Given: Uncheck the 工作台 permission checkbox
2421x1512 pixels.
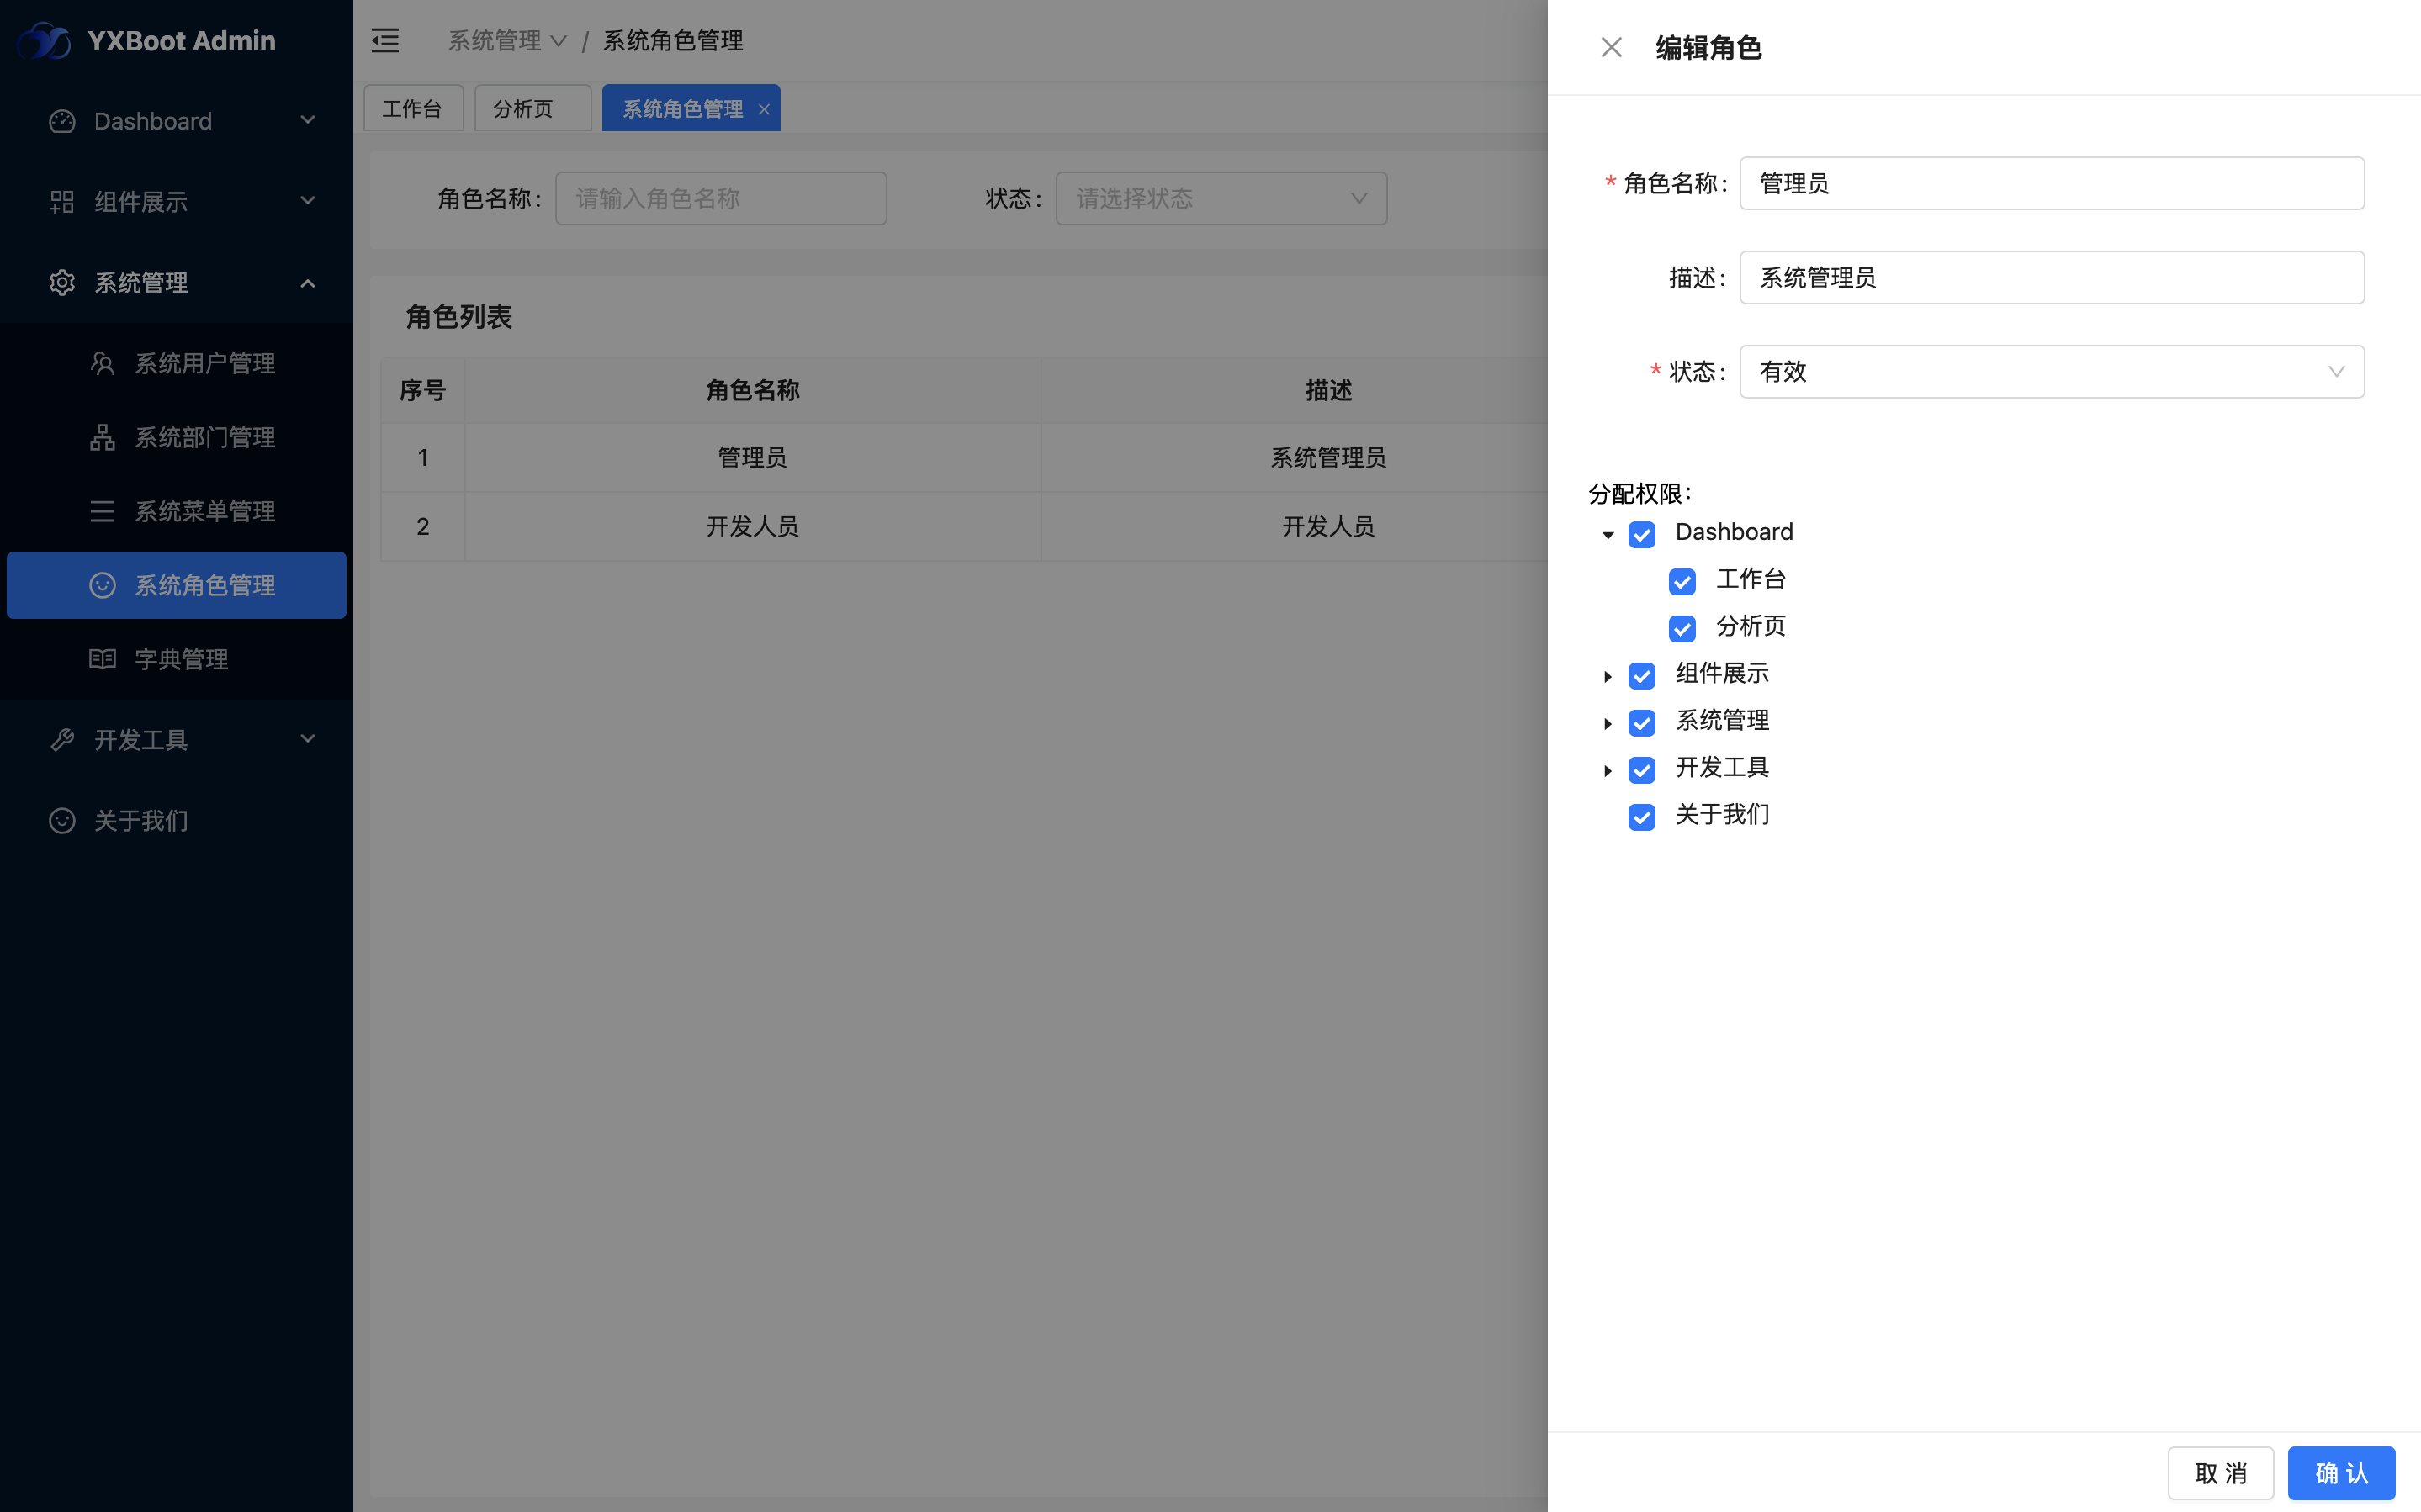Looking at the screenshot, I should tap(1682, 581).
